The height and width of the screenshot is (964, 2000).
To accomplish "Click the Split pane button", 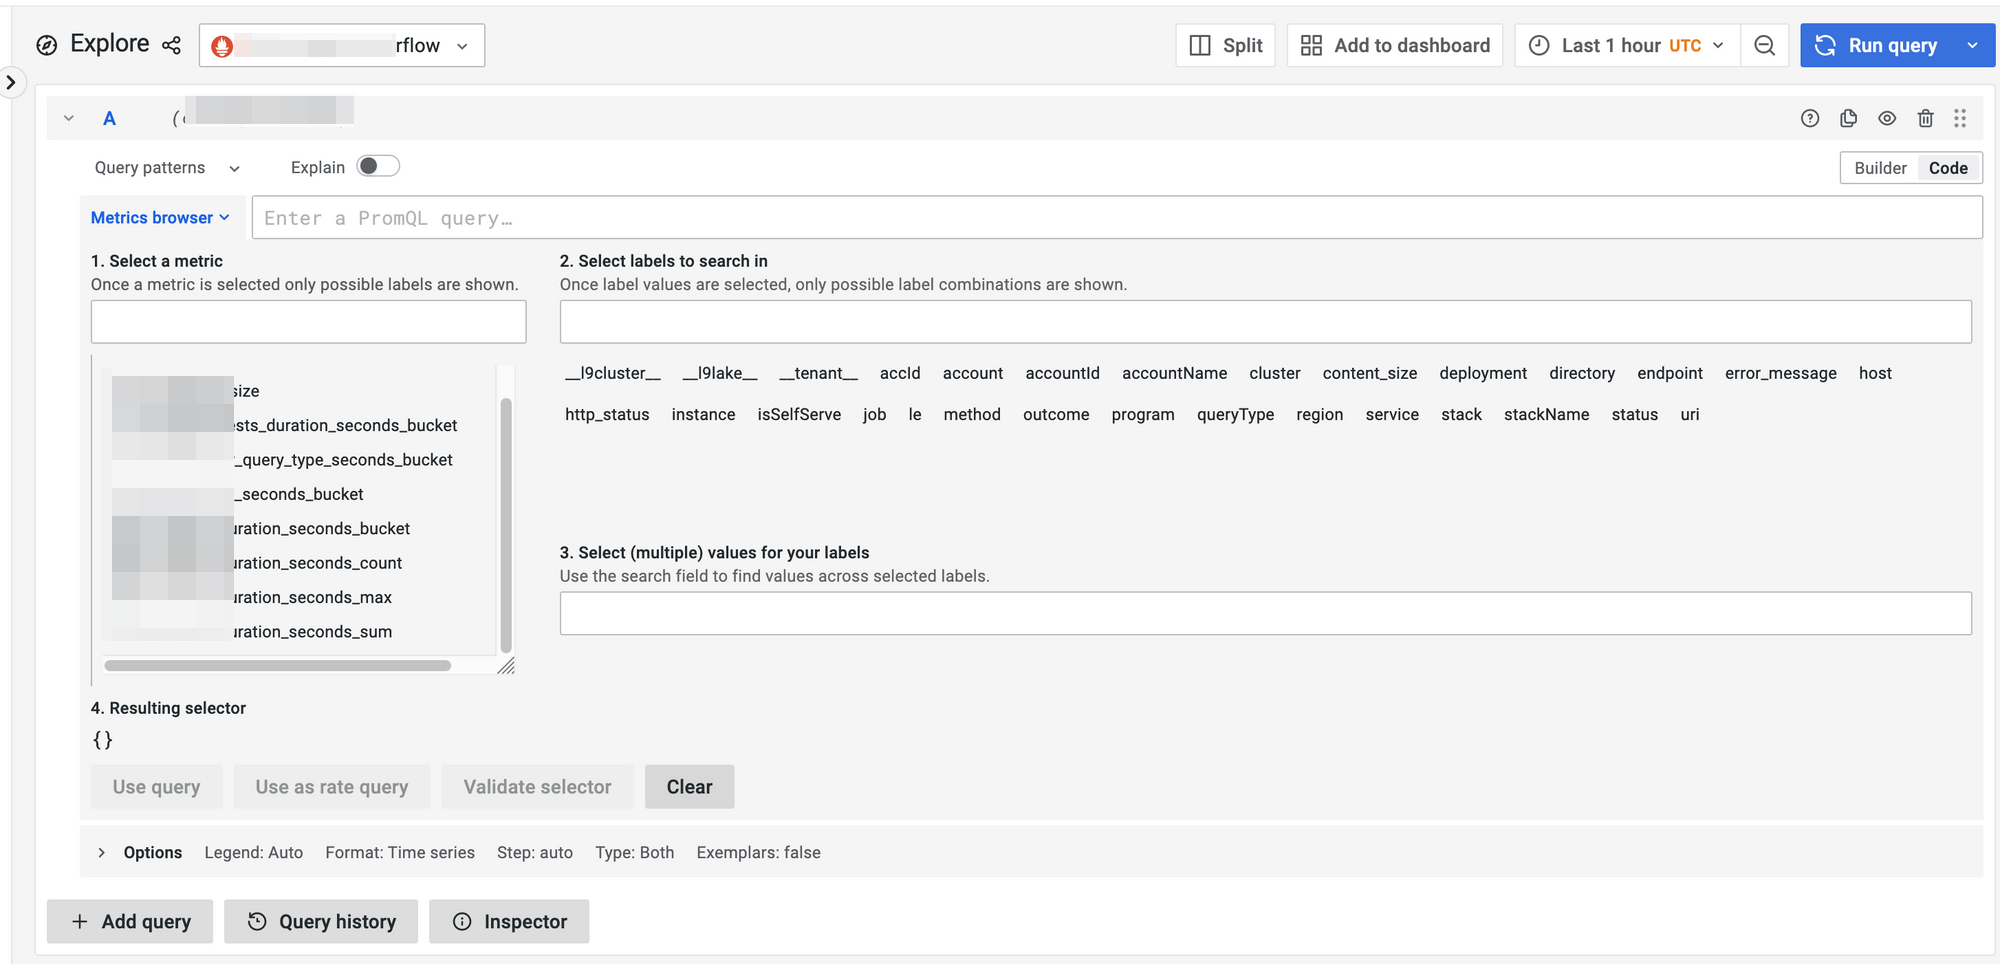I will [x=1225, y=45].
